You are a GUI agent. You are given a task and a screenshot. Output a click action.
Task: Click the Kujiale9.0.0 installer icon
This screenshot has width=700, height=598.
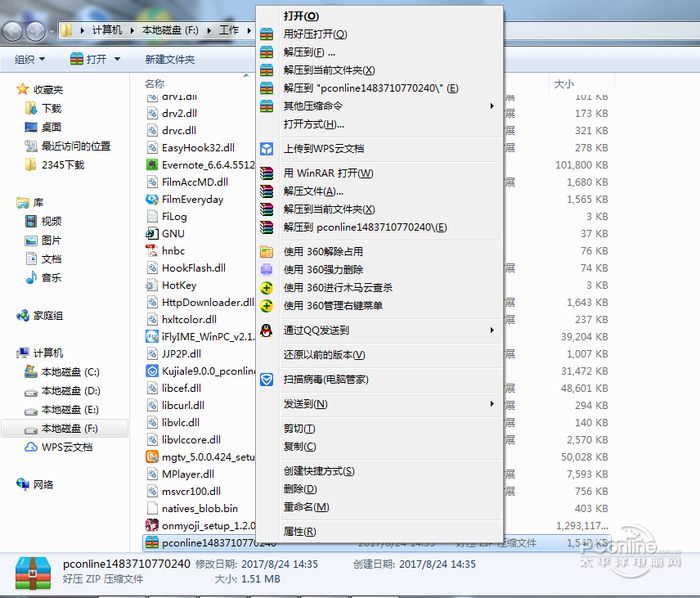(x=152, y=371)
